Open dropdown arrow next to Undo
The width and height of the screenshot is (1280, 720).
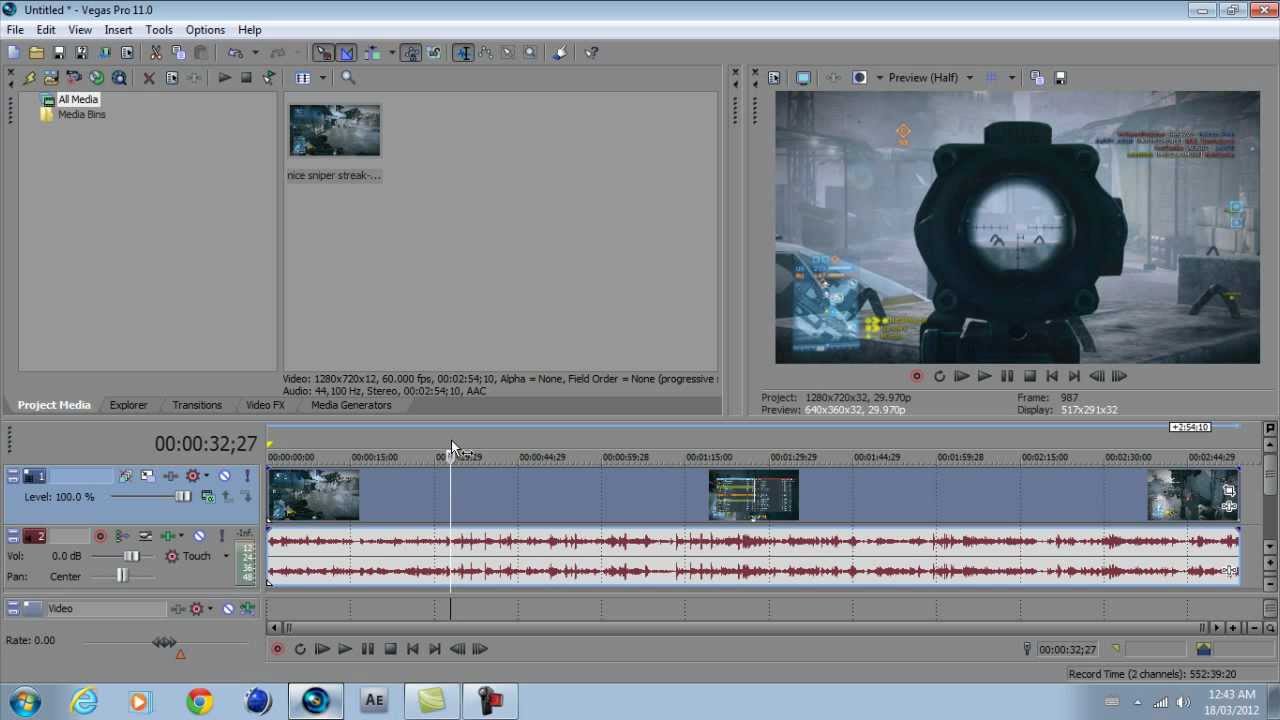pyautogui.click(x=255, y=53)
